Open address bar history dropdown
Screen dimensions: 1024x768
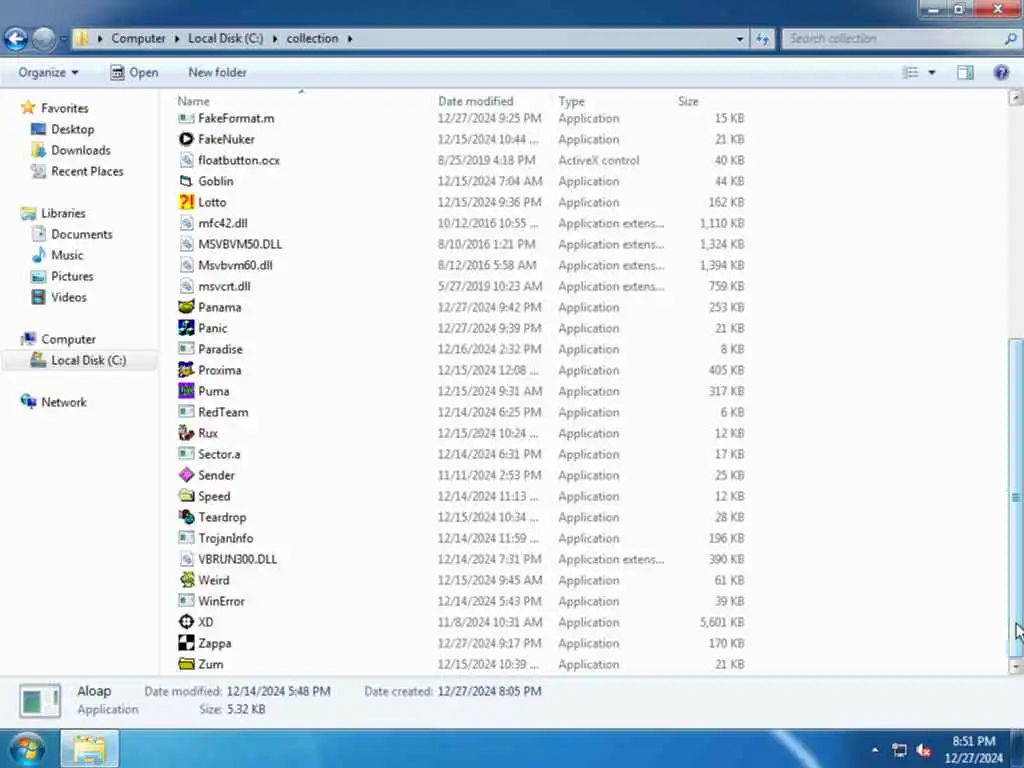[740, 39]
